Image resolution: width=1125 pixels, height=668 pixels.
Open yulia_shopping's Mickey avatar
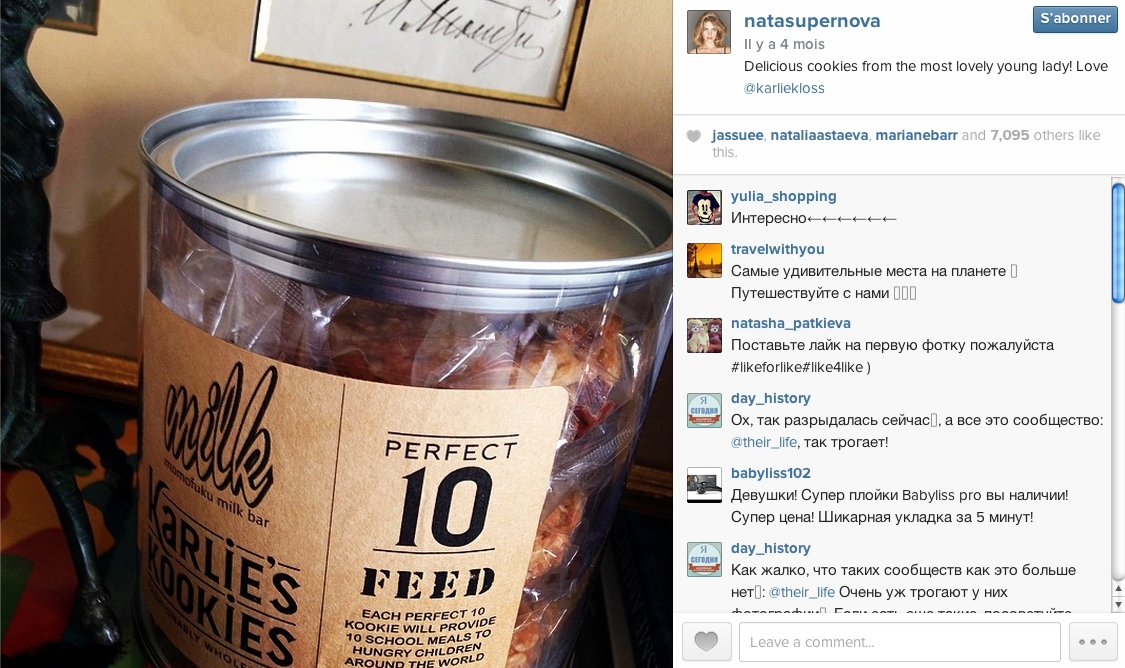705,208
